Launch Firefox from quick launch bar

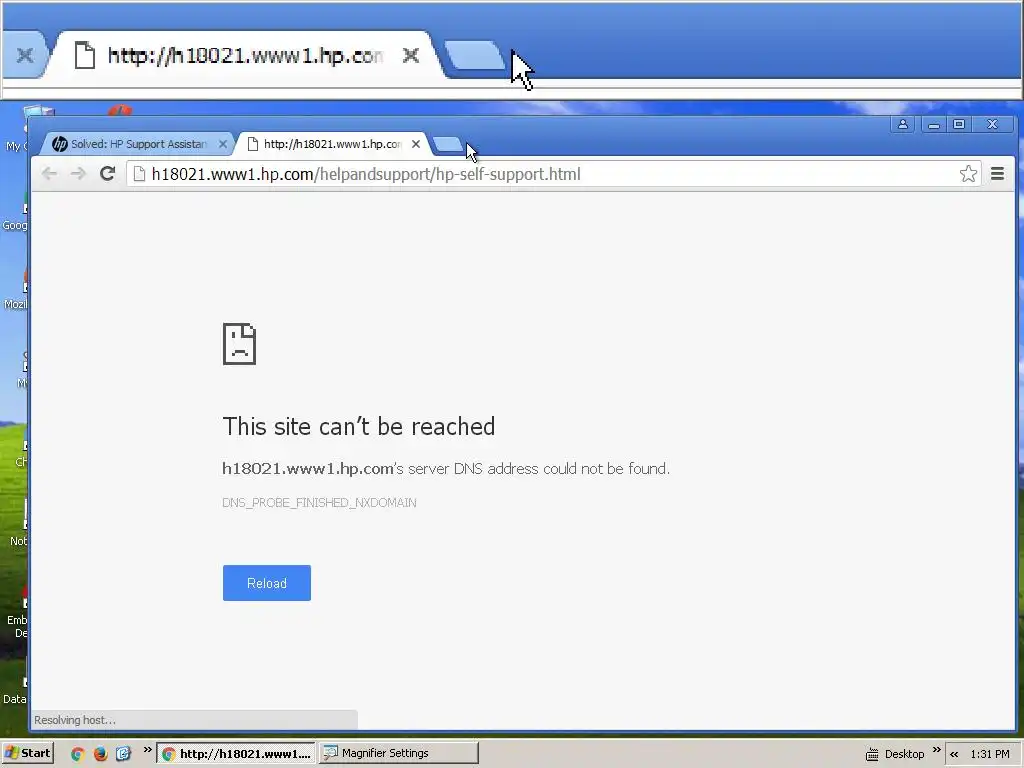(x=100, y=754)
